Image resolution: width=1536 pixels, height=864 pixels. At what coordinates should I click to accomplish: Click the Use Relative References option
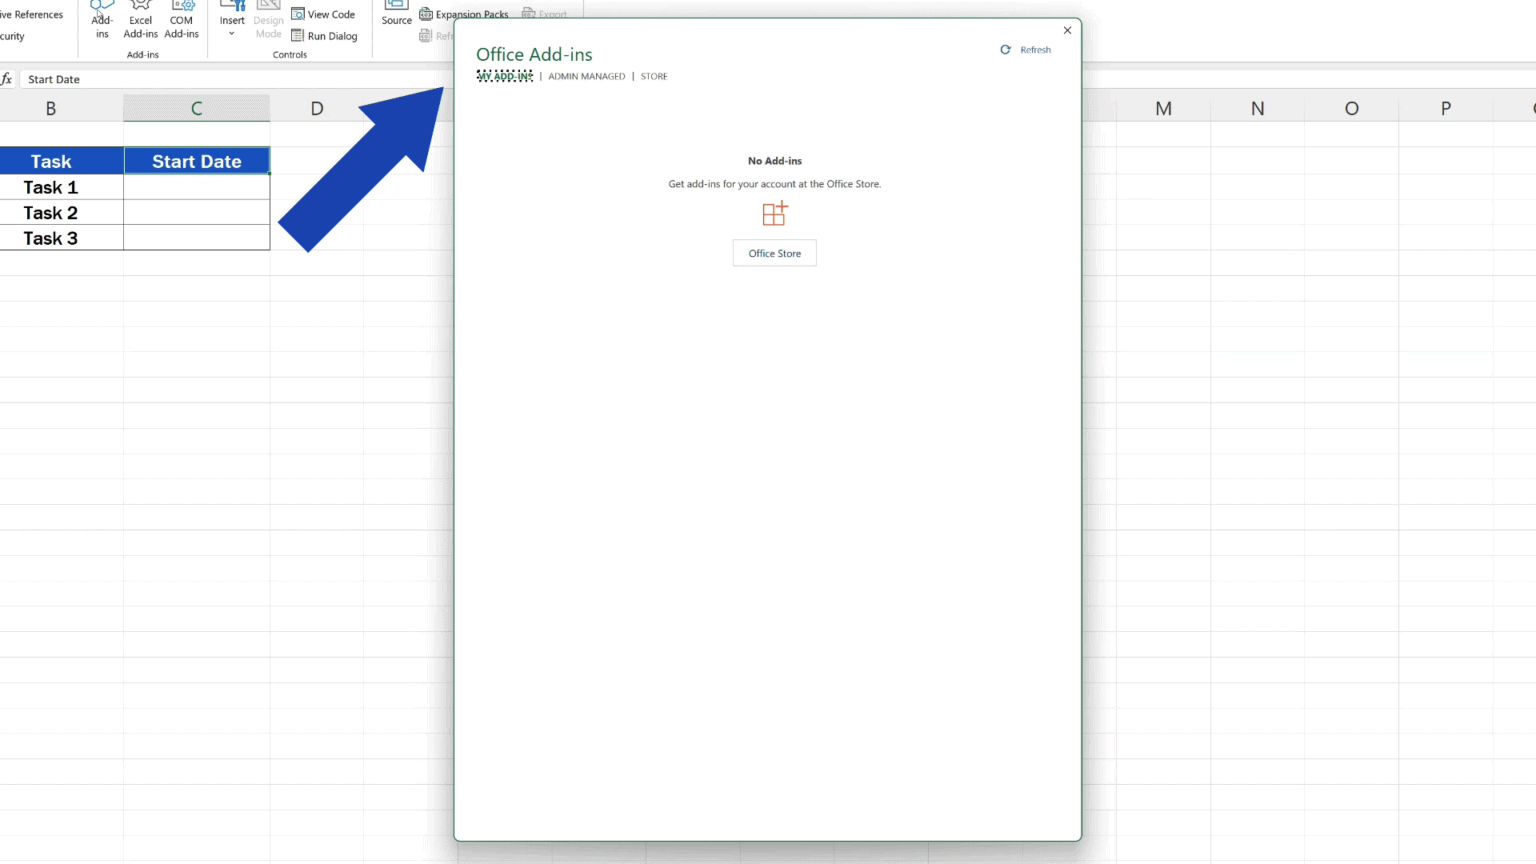tap(32, 14)
